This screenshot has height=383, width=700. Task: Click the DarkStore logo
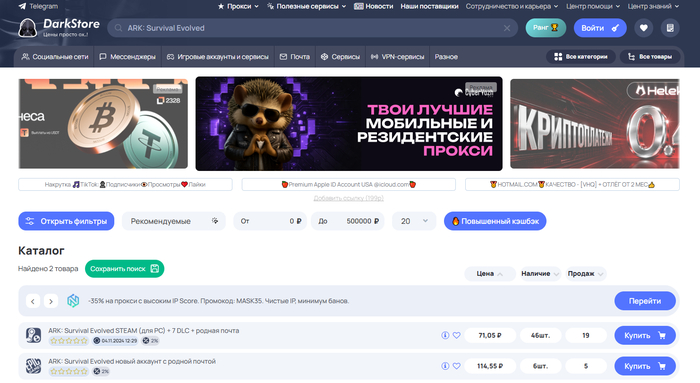click(x=59, y=28)
